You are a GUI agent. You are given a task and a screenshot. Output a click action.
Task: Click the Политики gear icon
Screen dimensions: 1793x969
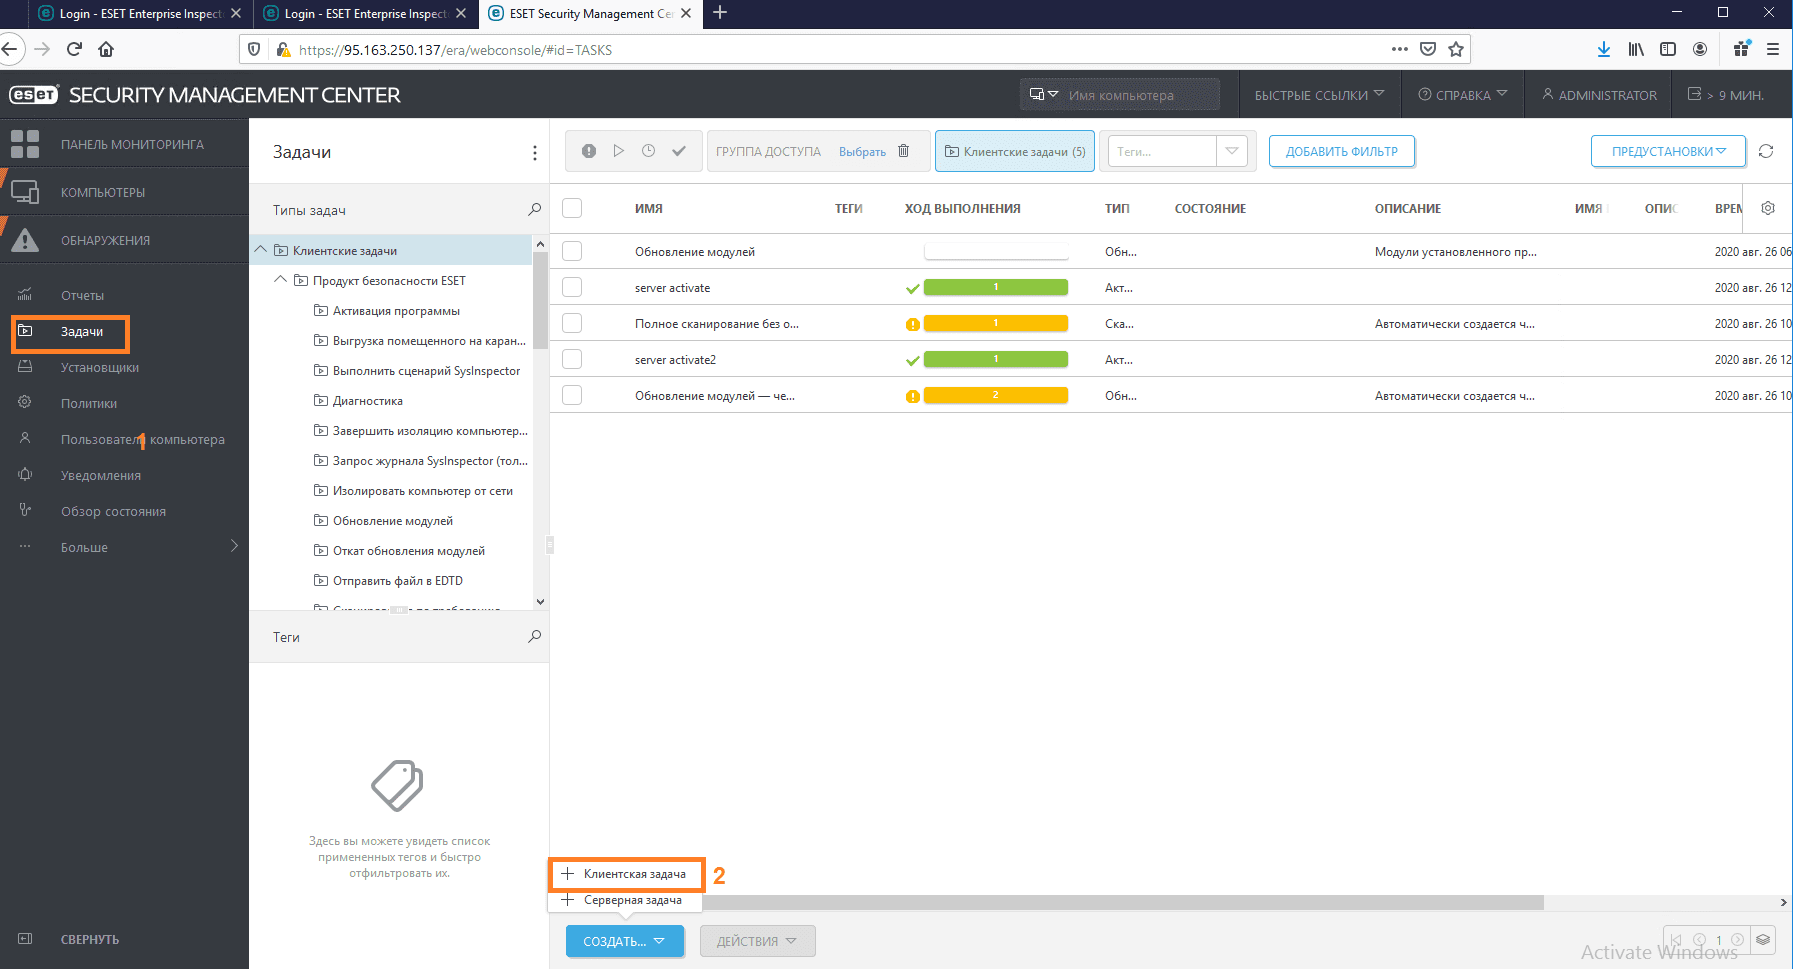click(x=25, y=403)
